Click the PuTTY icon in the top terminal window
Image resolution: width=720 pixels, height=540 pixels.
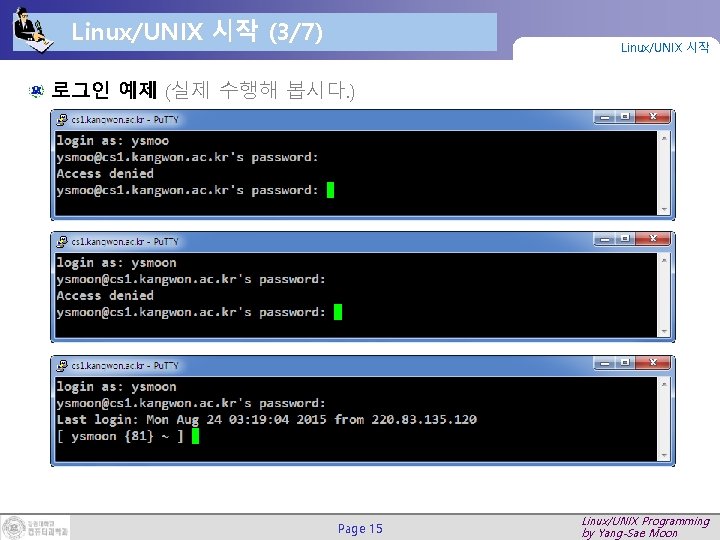(62, 120)
